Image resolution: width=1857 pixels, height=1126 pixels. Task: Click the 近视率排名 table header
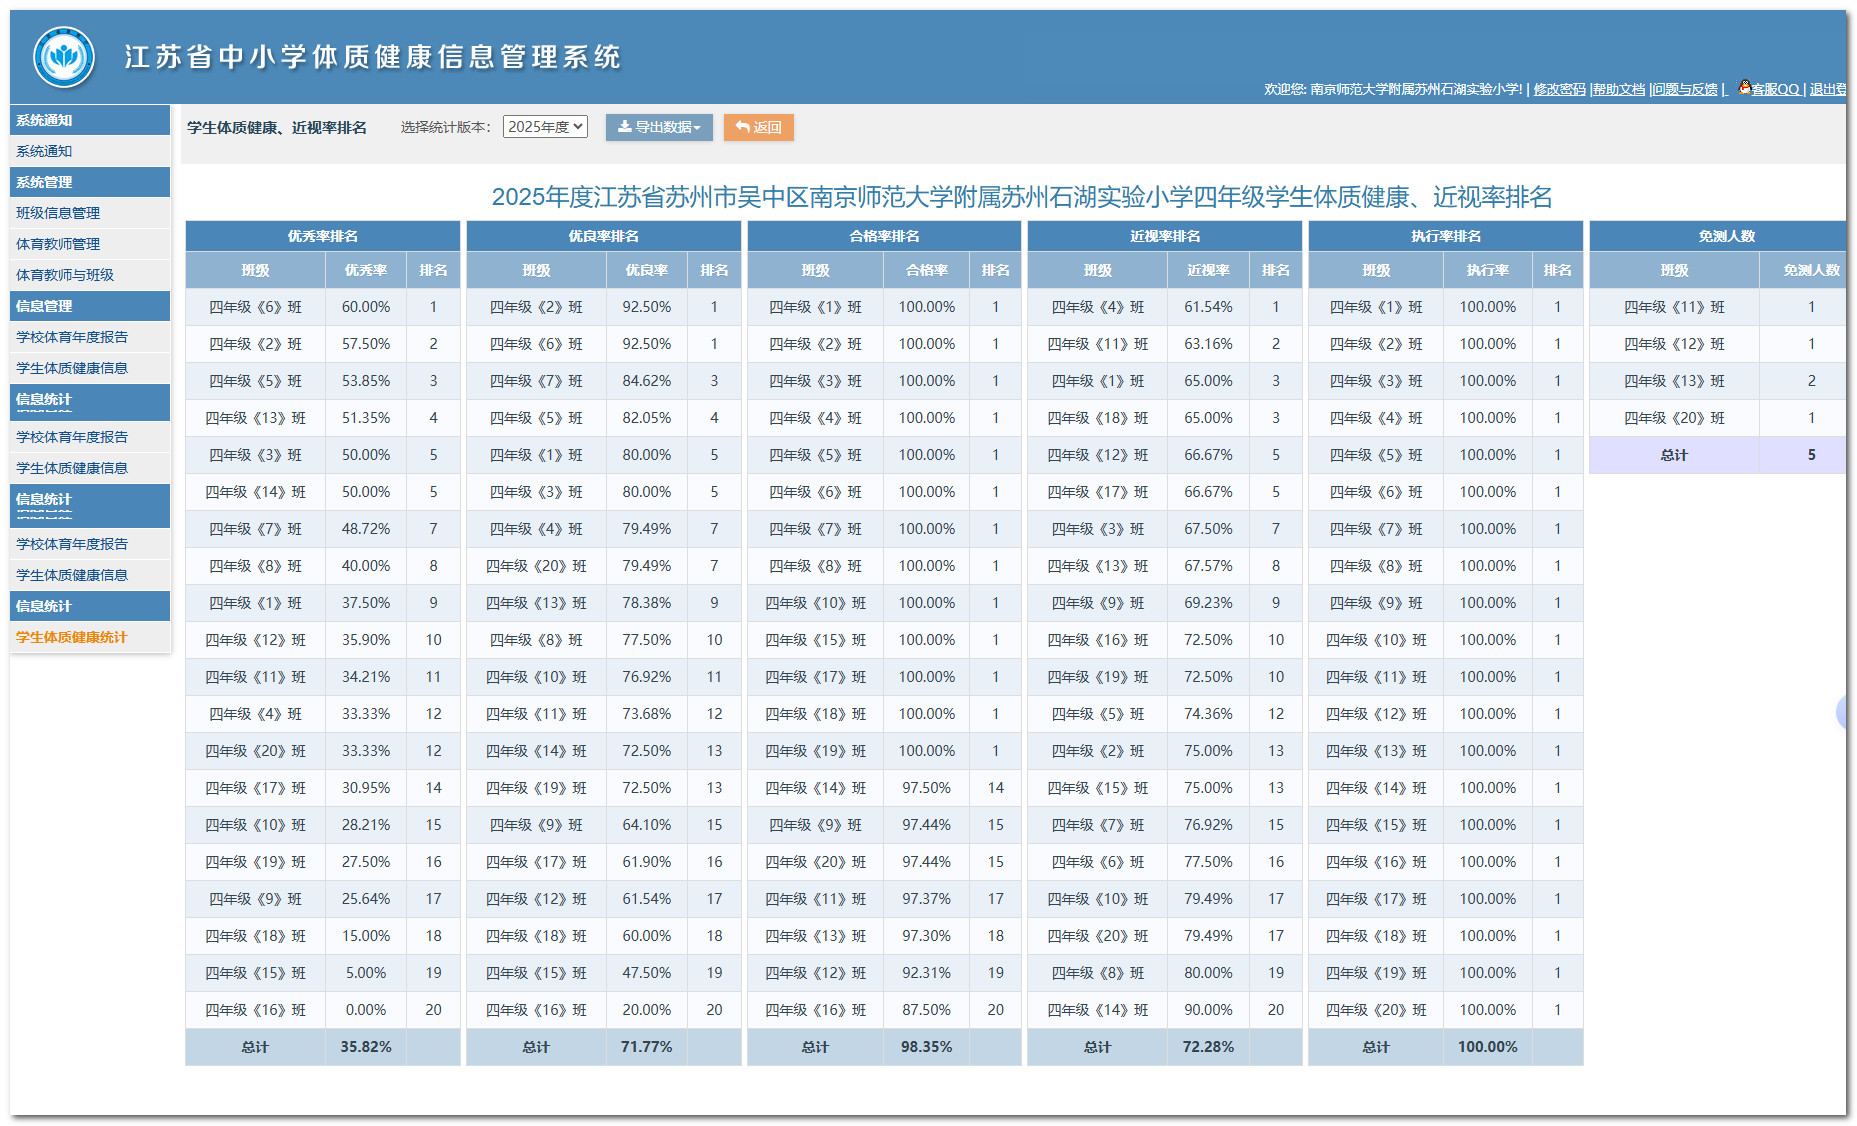(1164, 236)
